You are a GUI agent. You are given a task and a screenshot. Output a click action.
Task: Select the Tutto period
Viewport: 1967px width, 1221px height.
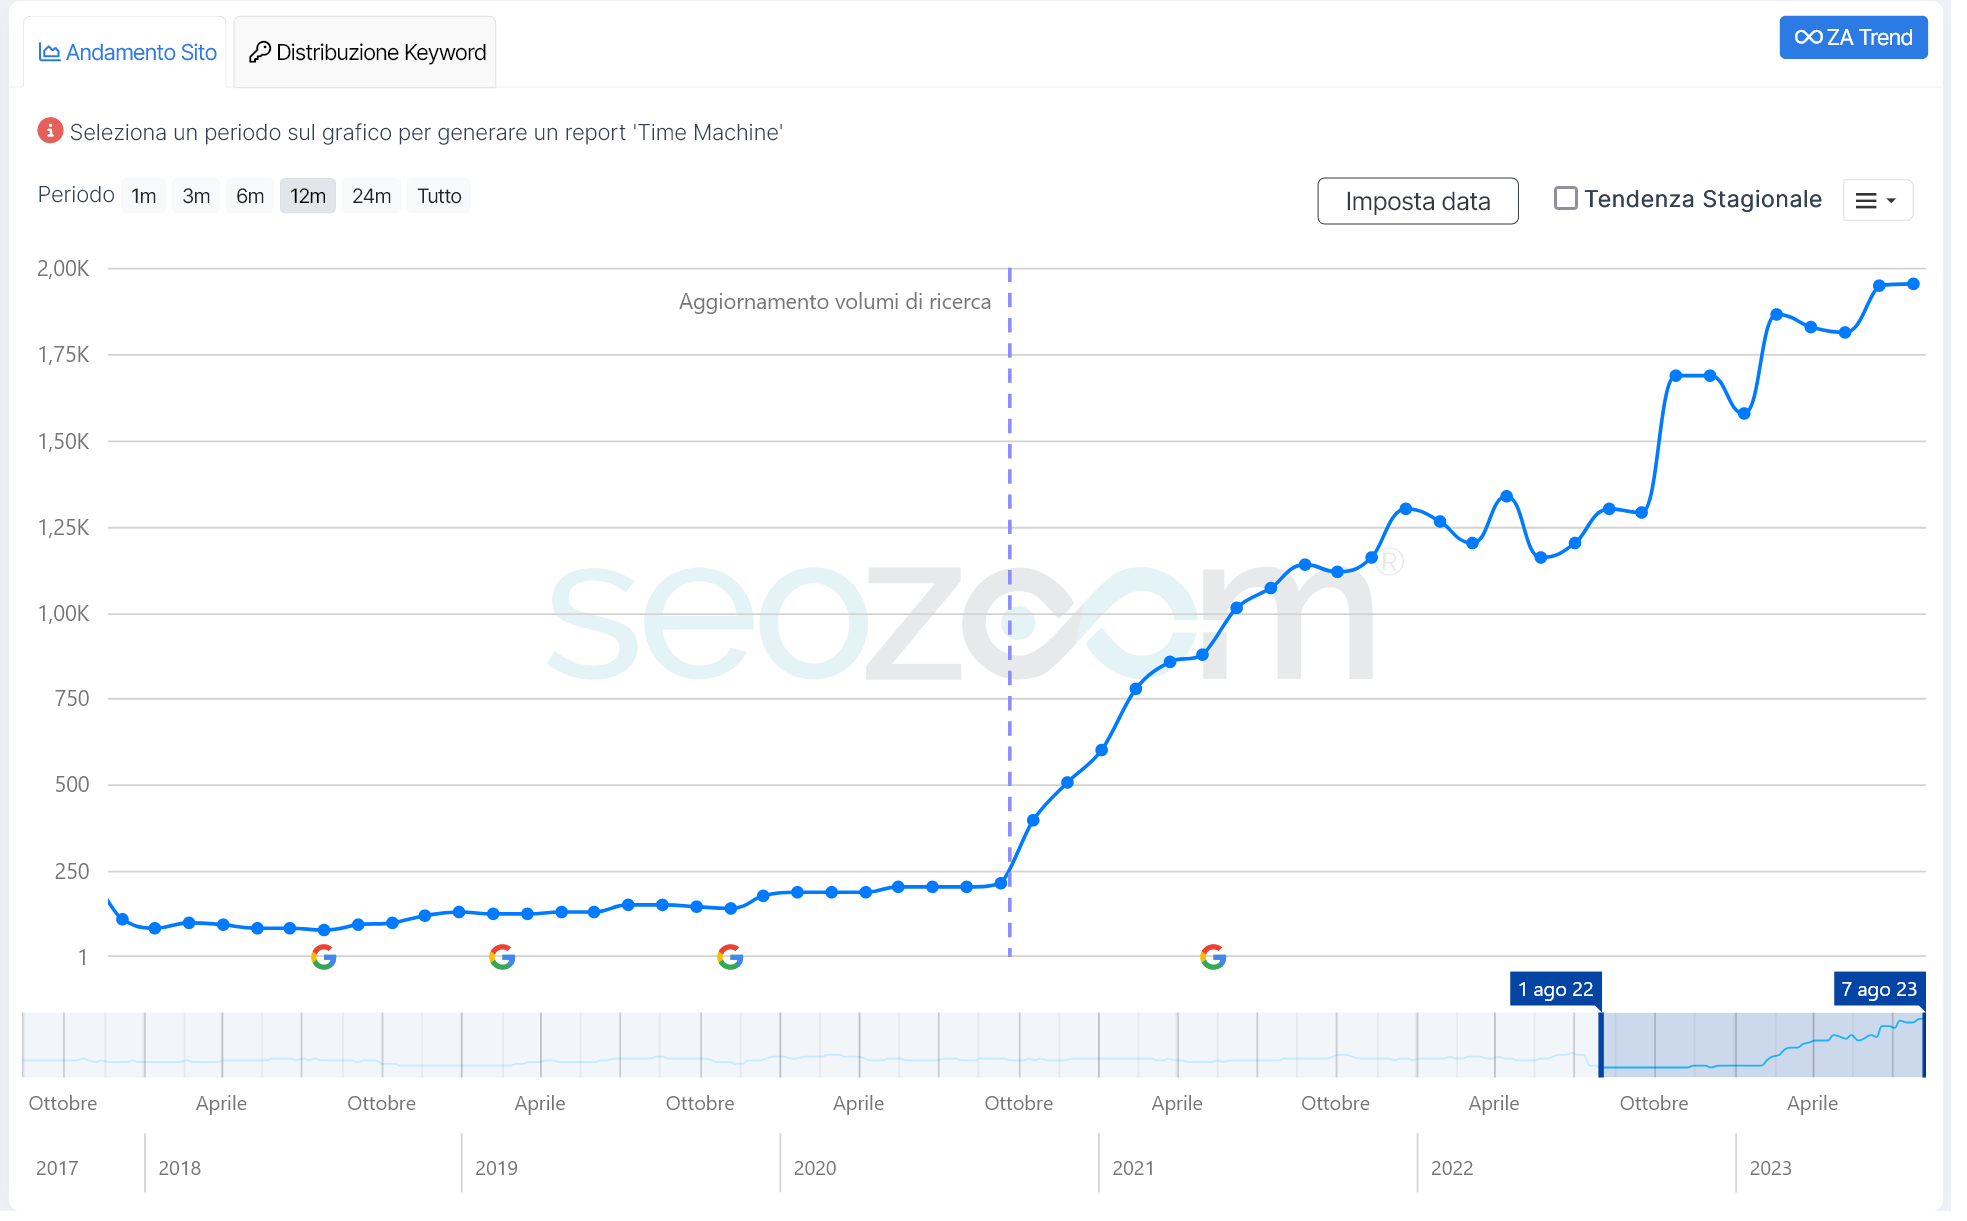(439, 196)
